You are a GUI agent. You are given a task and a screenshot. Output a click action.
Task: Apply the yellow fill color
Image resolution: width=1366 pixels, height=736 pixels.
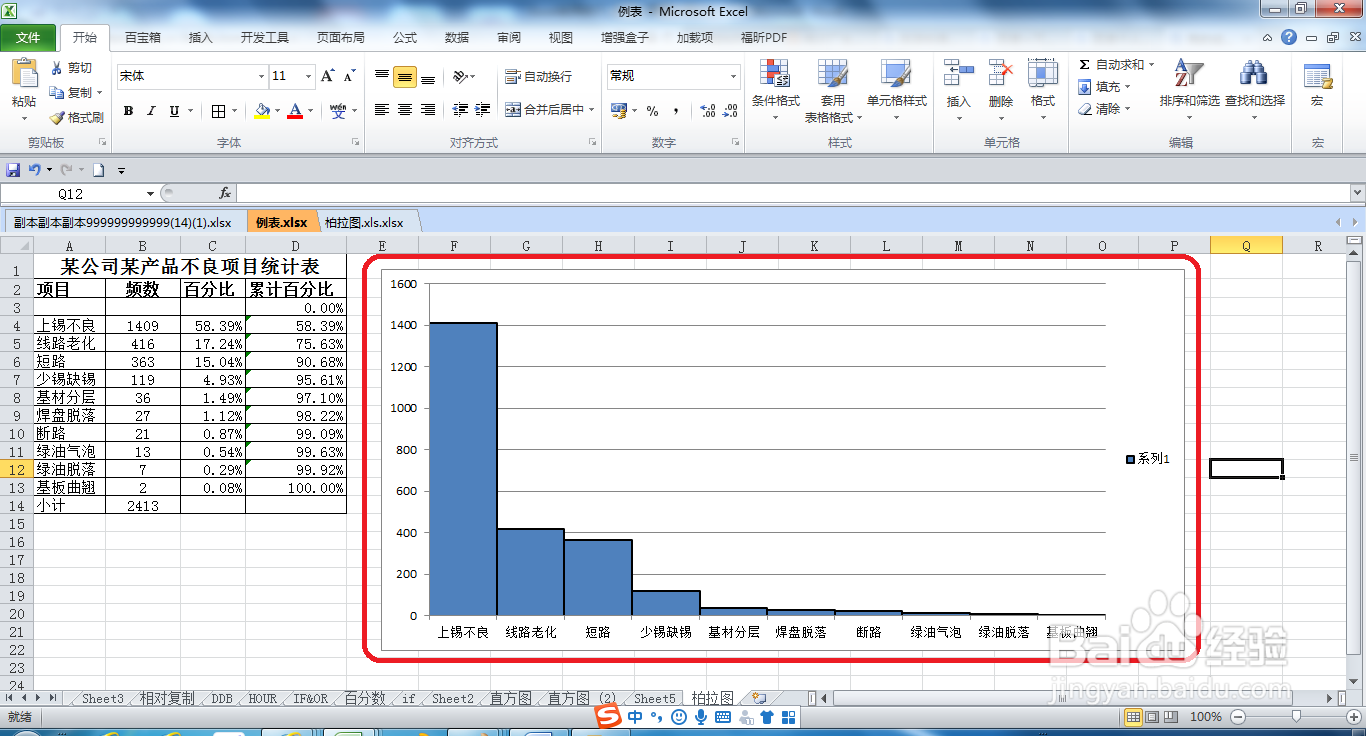262,111
